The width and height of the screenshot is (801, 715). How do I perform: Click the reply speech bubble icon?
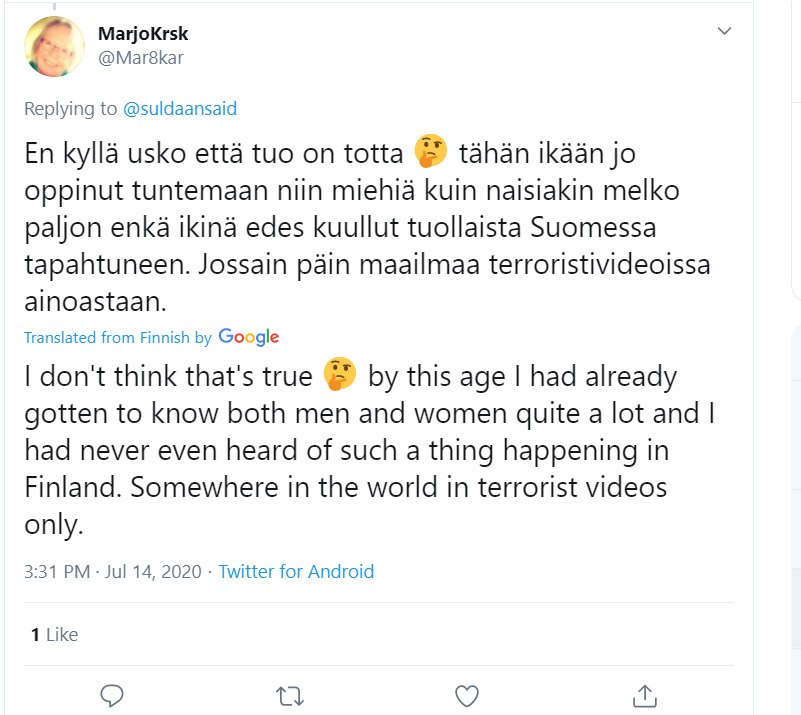(113, 694)
